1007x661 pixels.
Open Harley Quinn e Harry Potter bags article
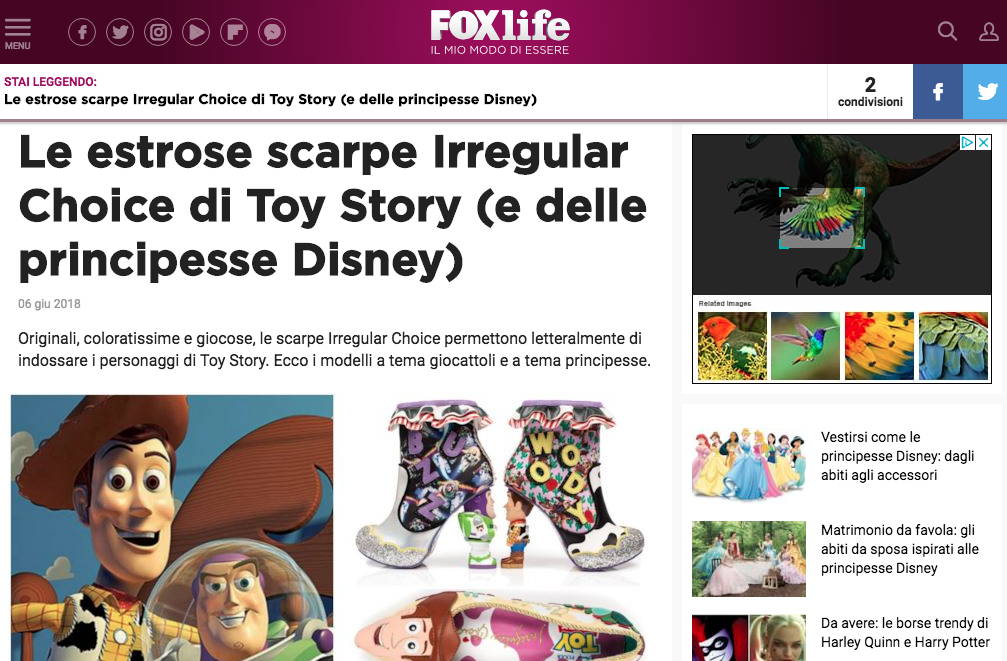[x=905, y=633]
